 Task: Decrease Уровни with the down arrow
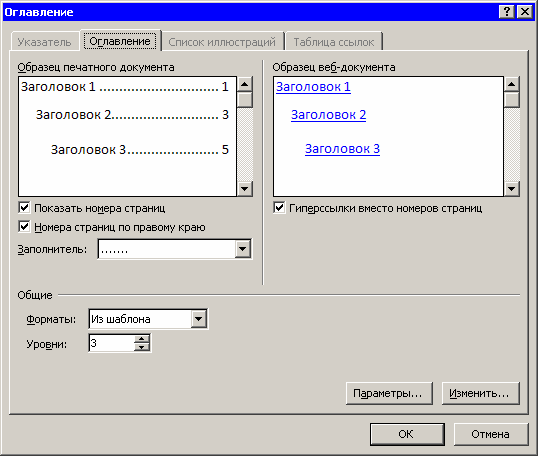click(x=142, y=347)
